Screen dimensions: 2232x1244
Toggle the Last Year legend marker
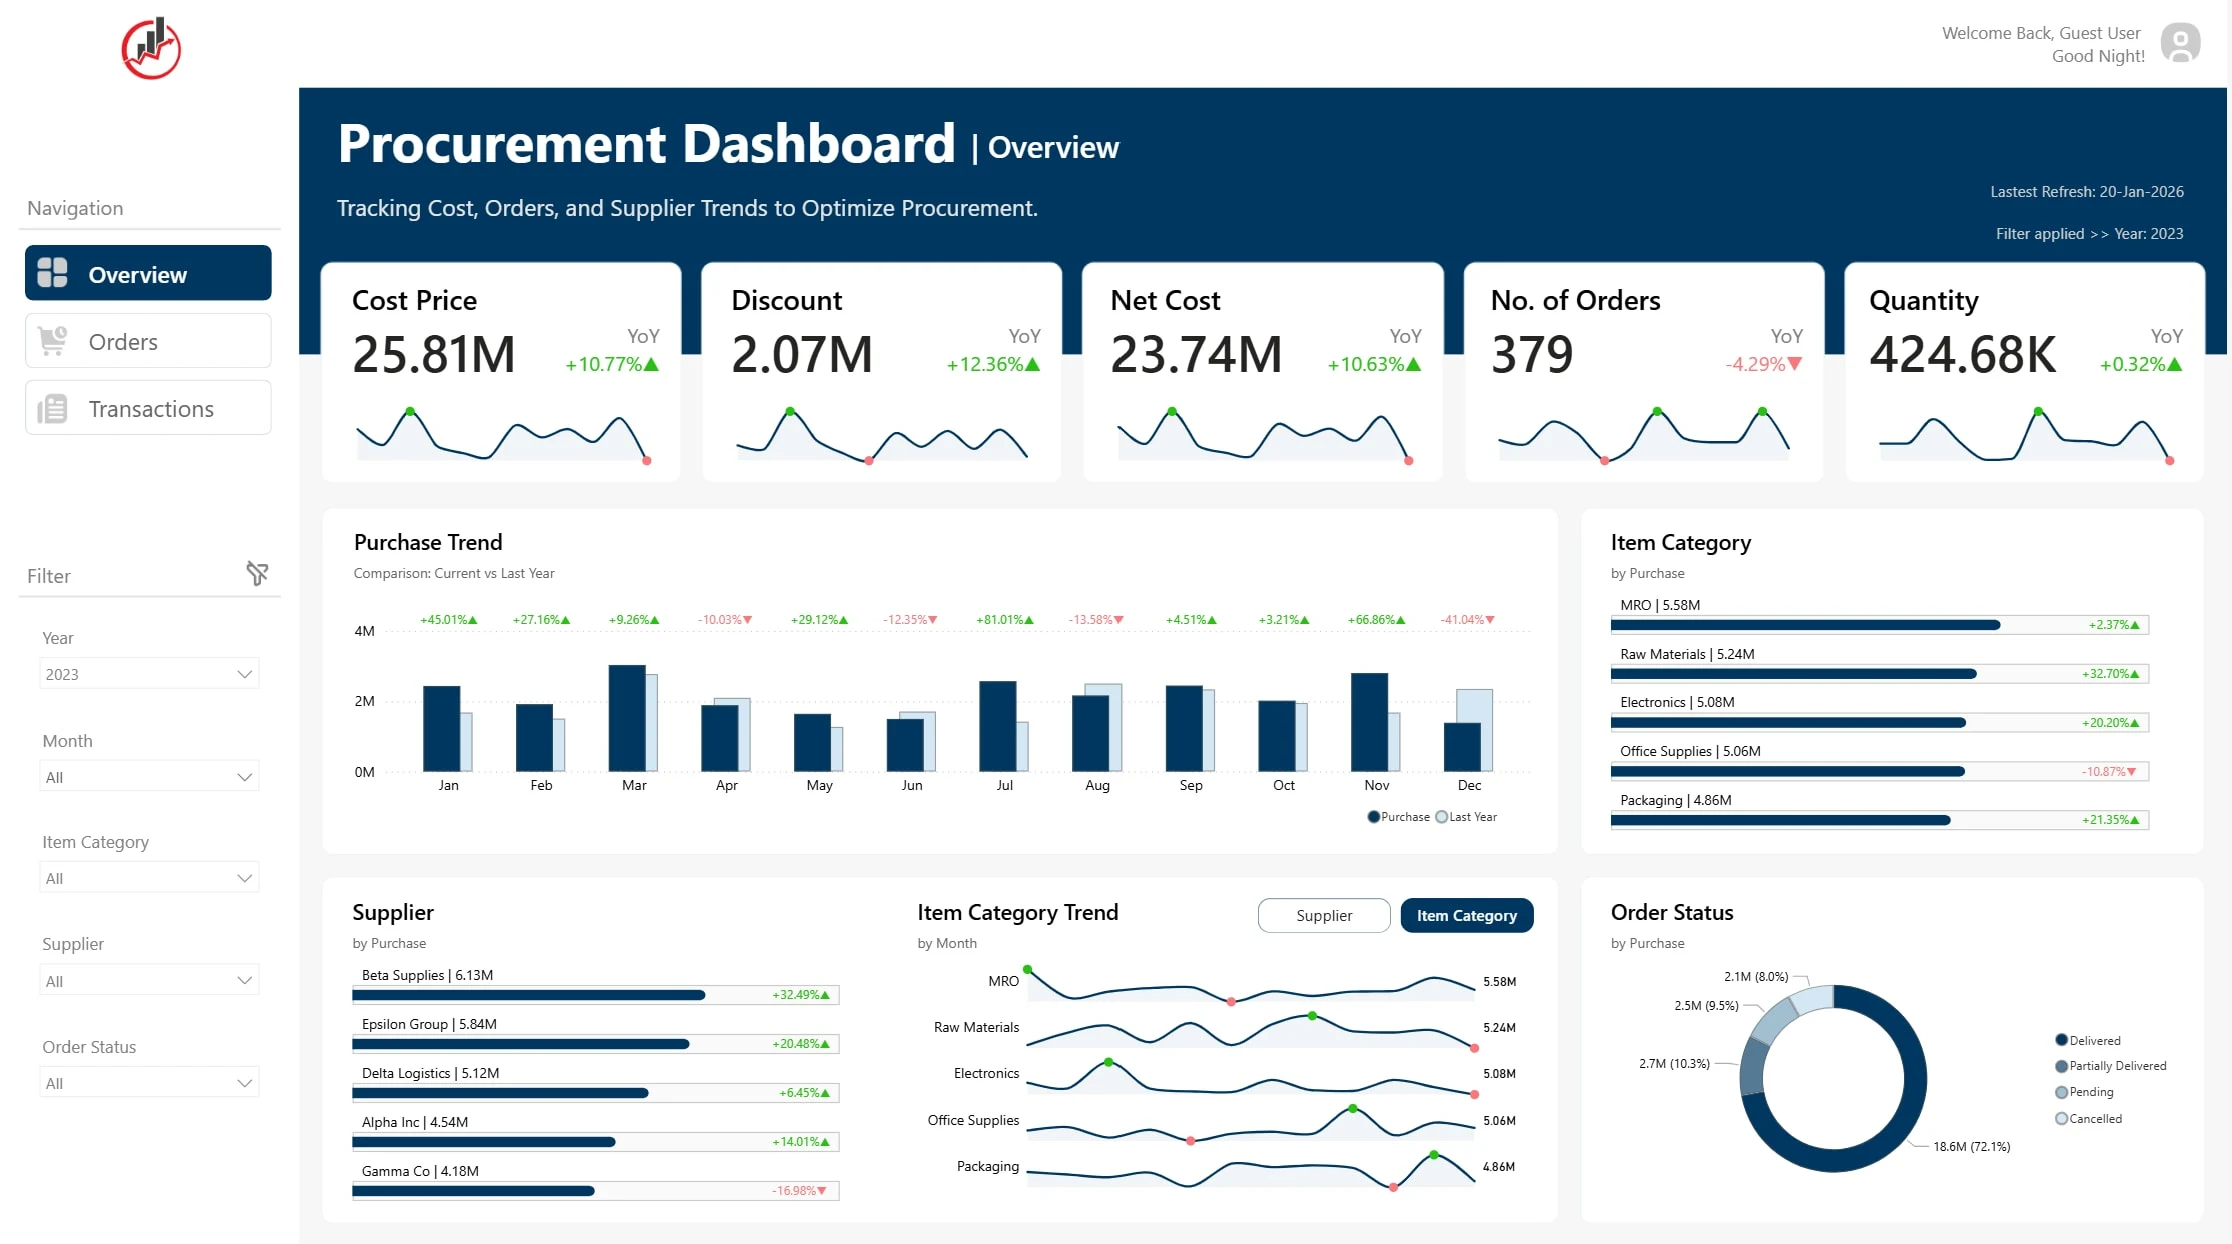[x=1441, y=817]
